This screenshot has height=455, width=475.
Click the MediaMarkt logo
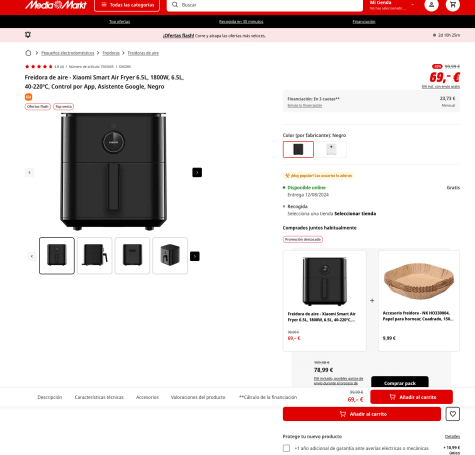coord(56,5)
